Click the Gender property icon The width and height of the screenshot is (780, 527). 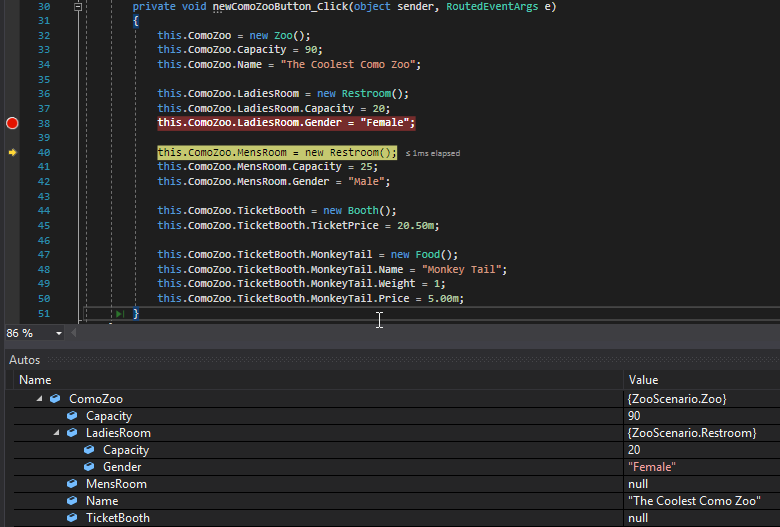click(89, 467)
